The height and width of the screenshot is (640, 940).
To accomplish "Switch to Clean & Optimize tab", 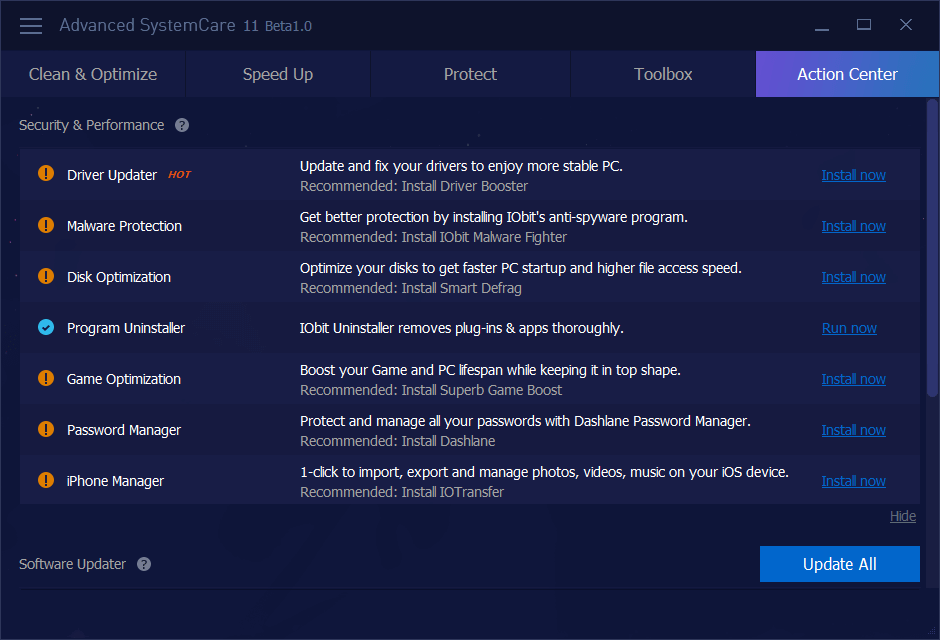I will [93, 74].
